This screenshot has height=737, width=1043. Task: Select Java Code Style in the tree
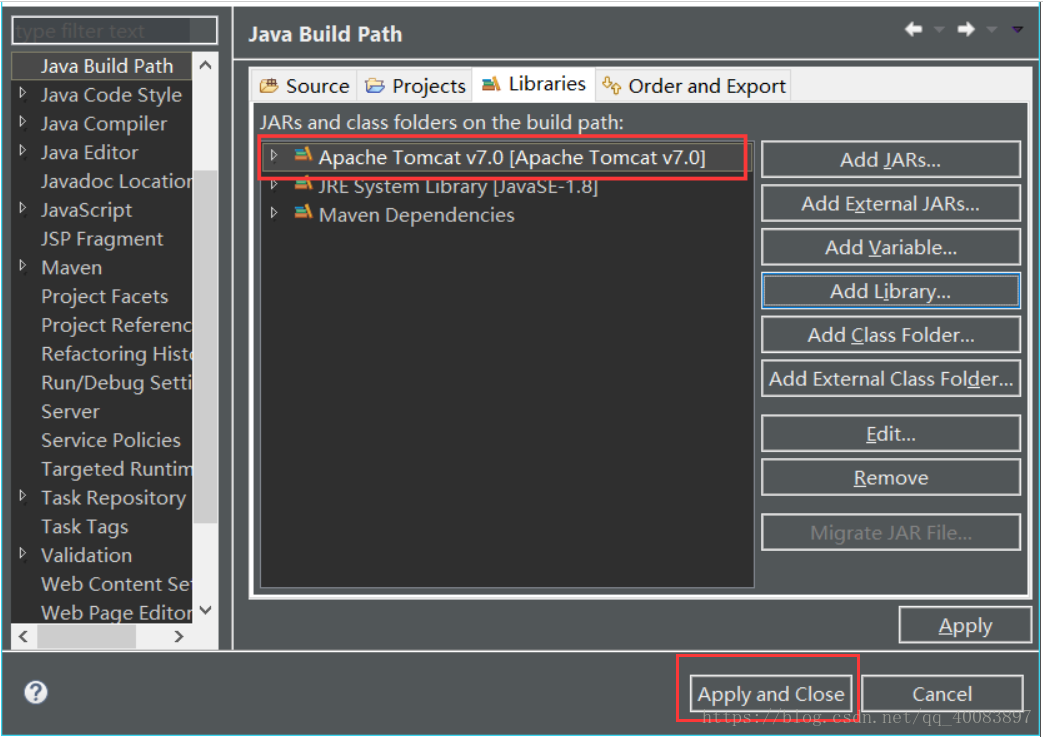click(x=111, y=95)
